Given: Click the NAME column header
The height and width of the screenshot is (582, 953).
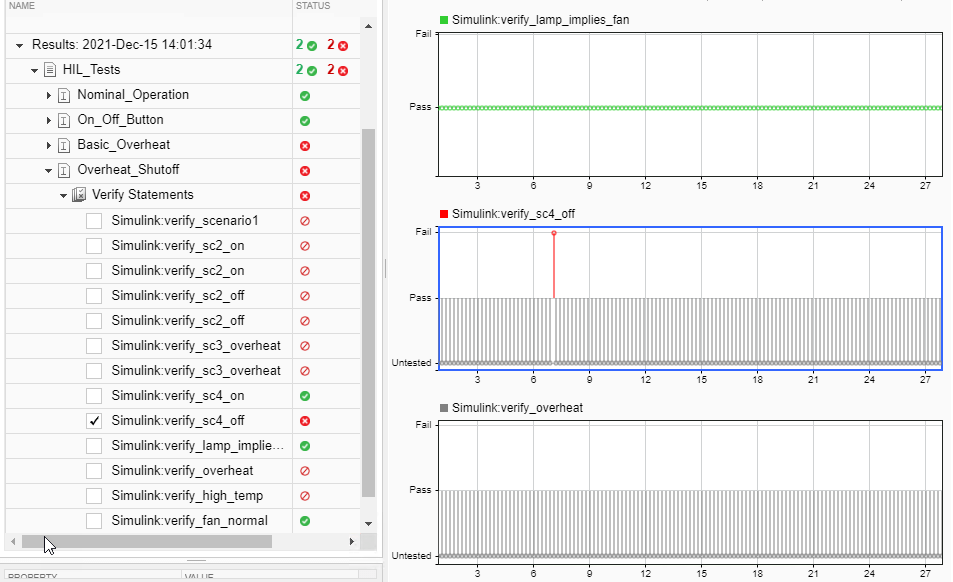Looking at the screenshot, I should 22,6.
